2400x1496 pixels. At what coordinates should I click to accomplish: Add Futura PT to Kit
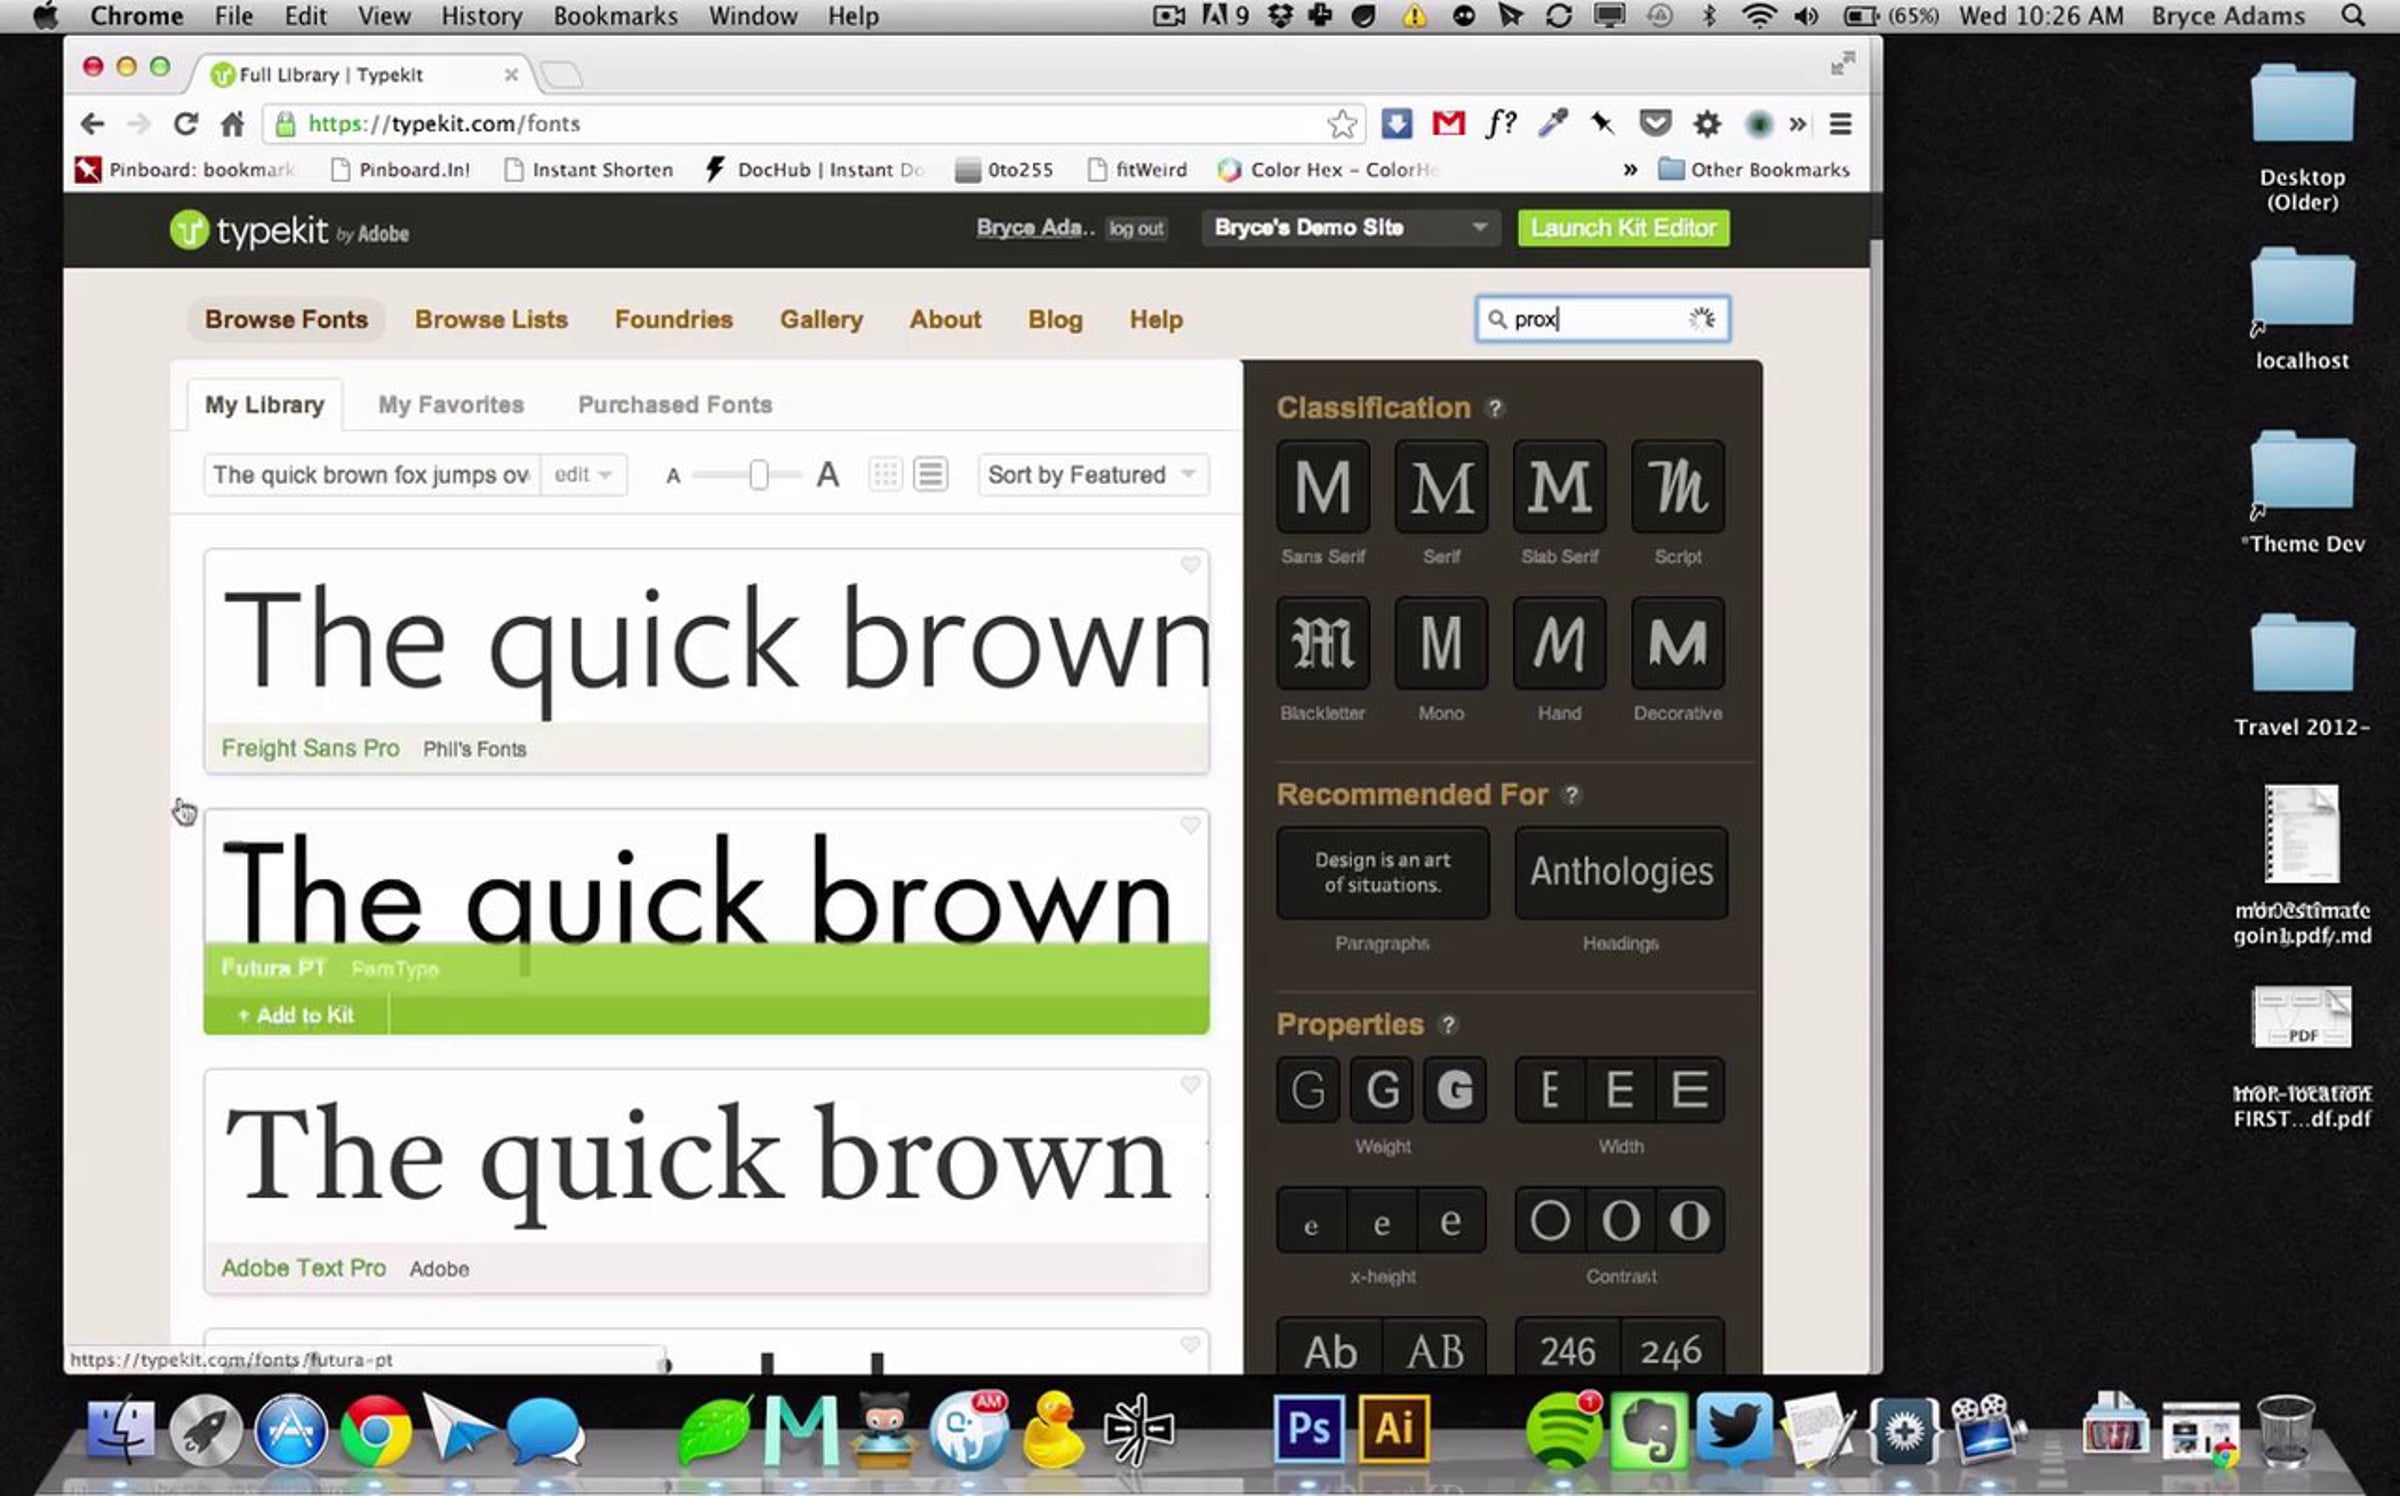(296, 1015)
